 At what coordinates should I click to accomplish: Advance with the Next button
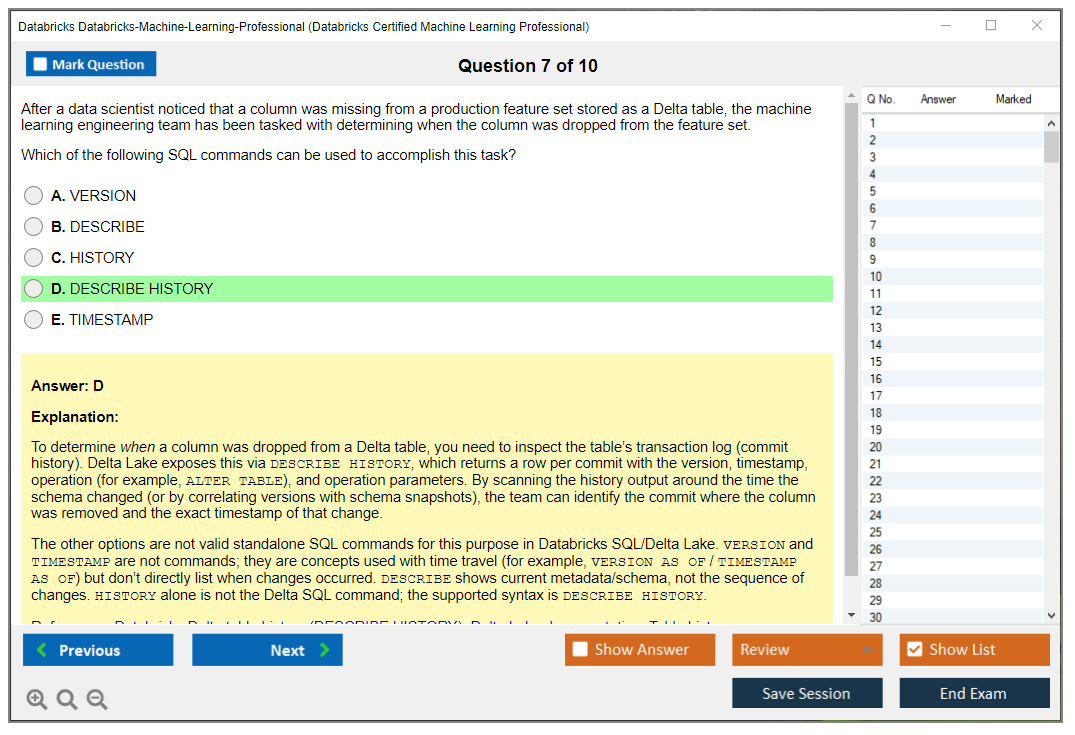point(267,650)
